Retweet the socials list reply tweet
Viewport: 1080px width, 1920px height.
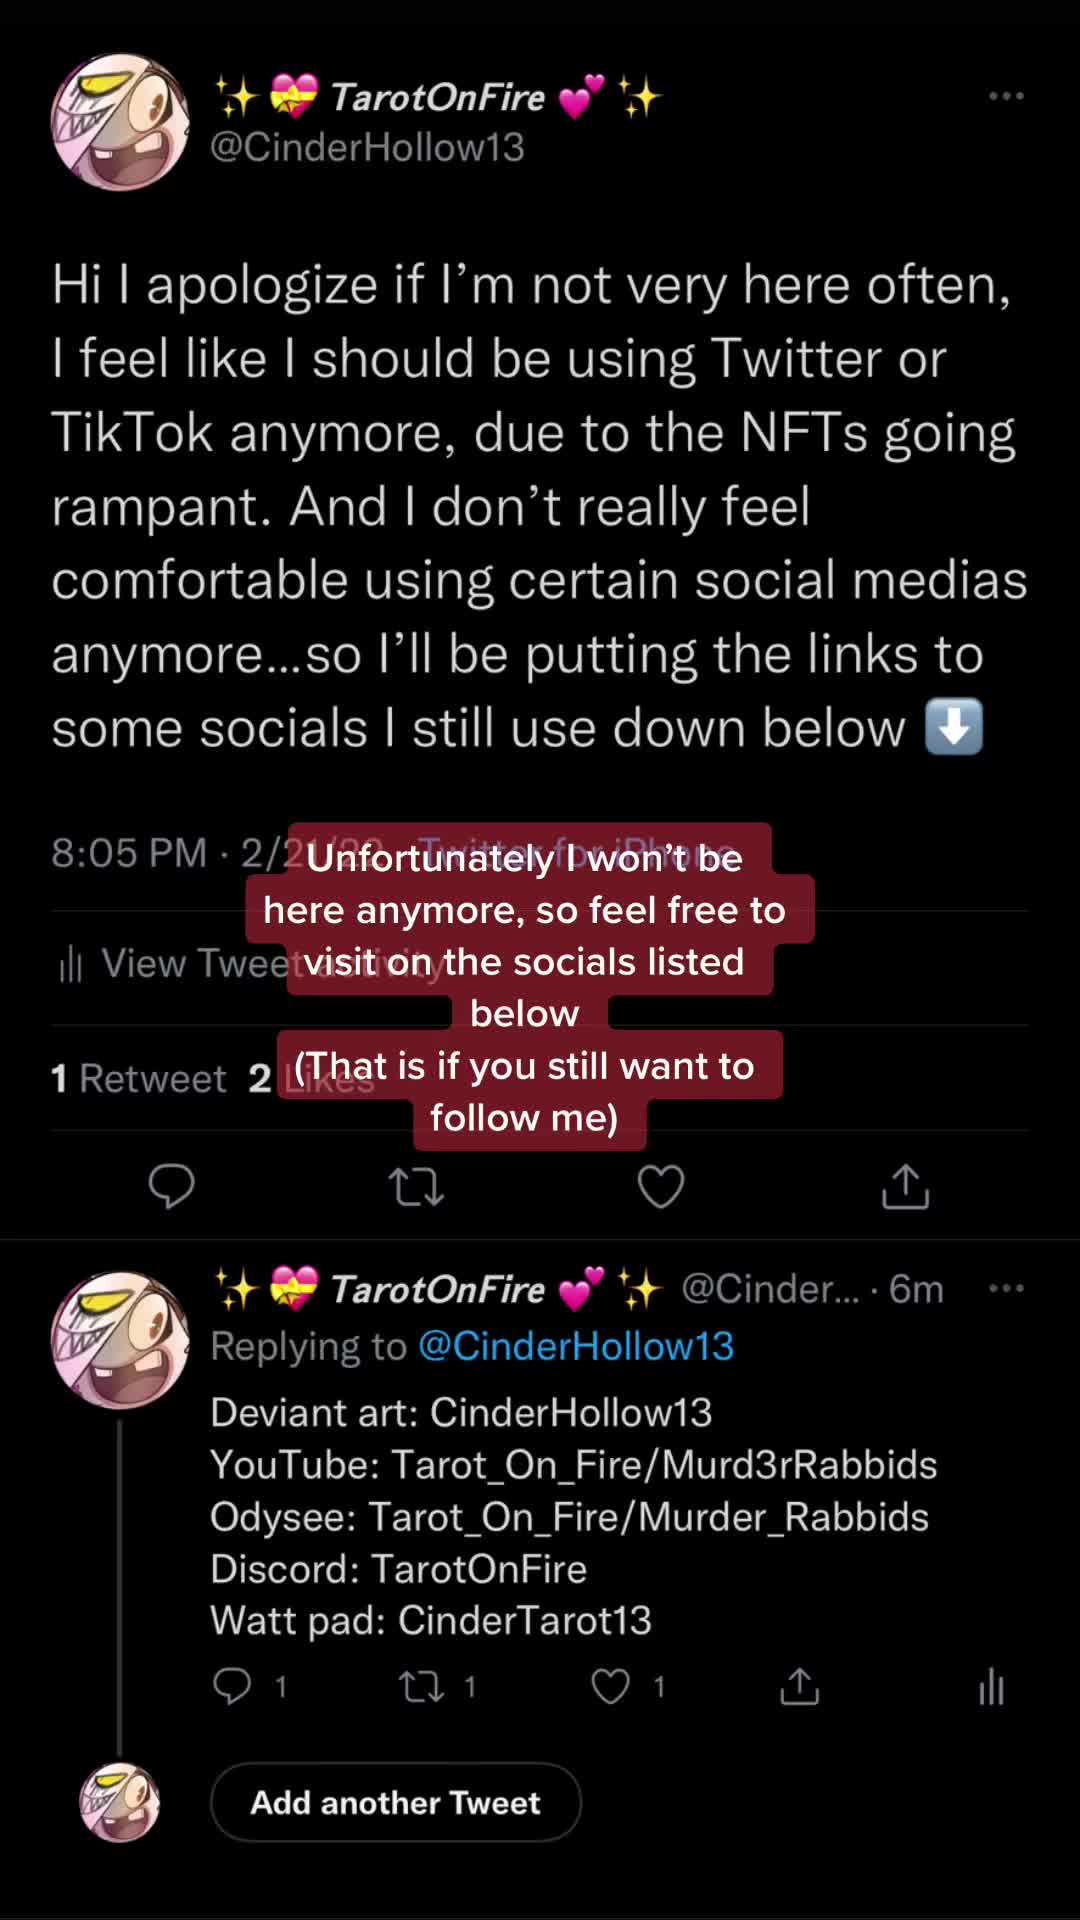tap(422, 1687)
